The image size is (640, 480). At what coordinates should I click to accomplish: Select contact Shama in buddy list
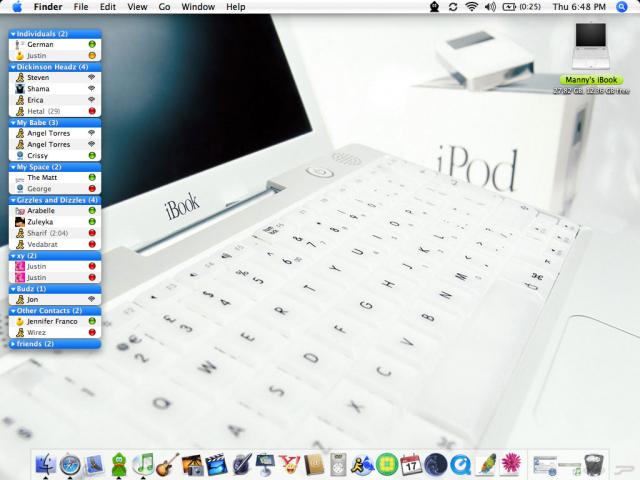click(55, 89)
